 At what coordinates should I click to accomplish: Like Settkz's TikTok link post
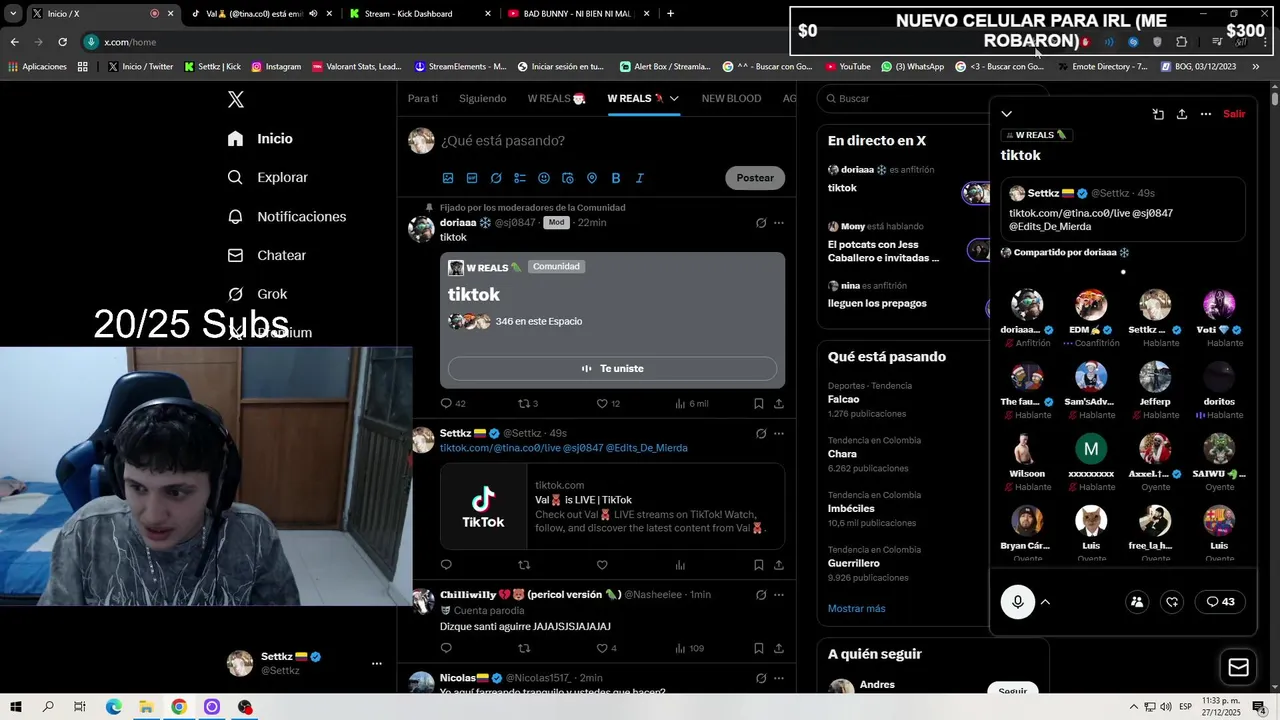[x=602, y=565]
